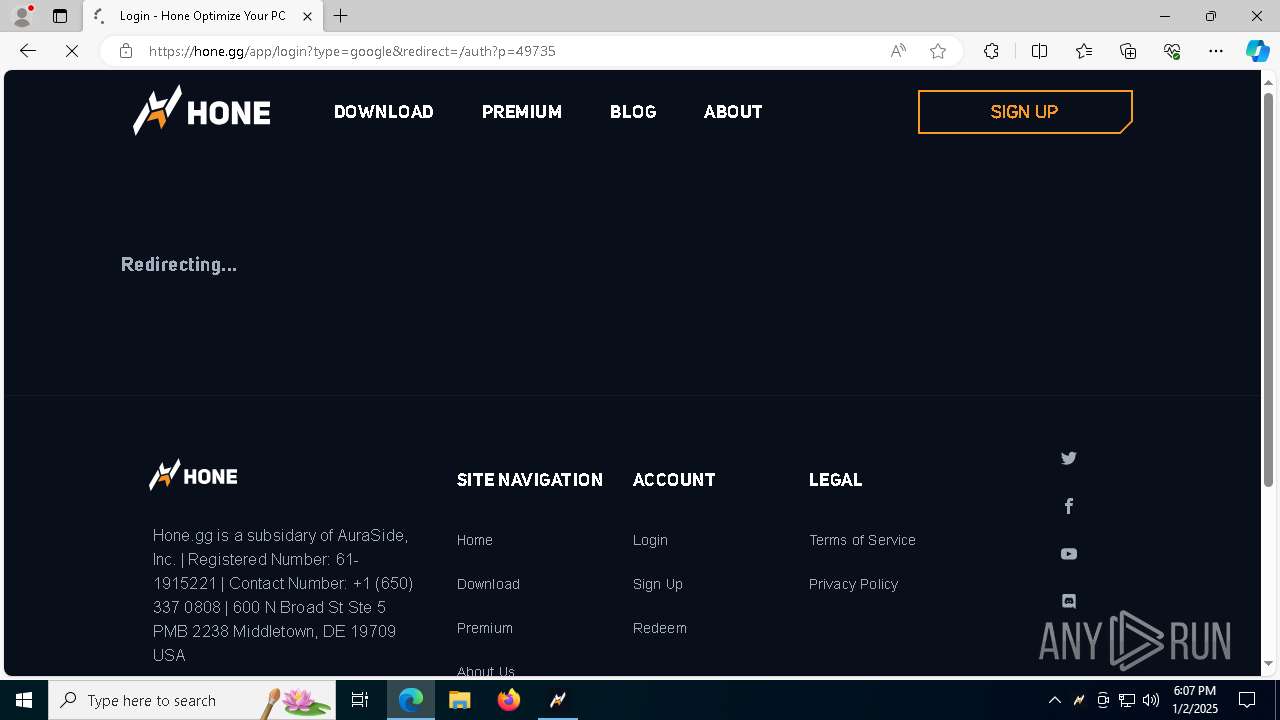Add this page to favorites

[x=938, y=51]
